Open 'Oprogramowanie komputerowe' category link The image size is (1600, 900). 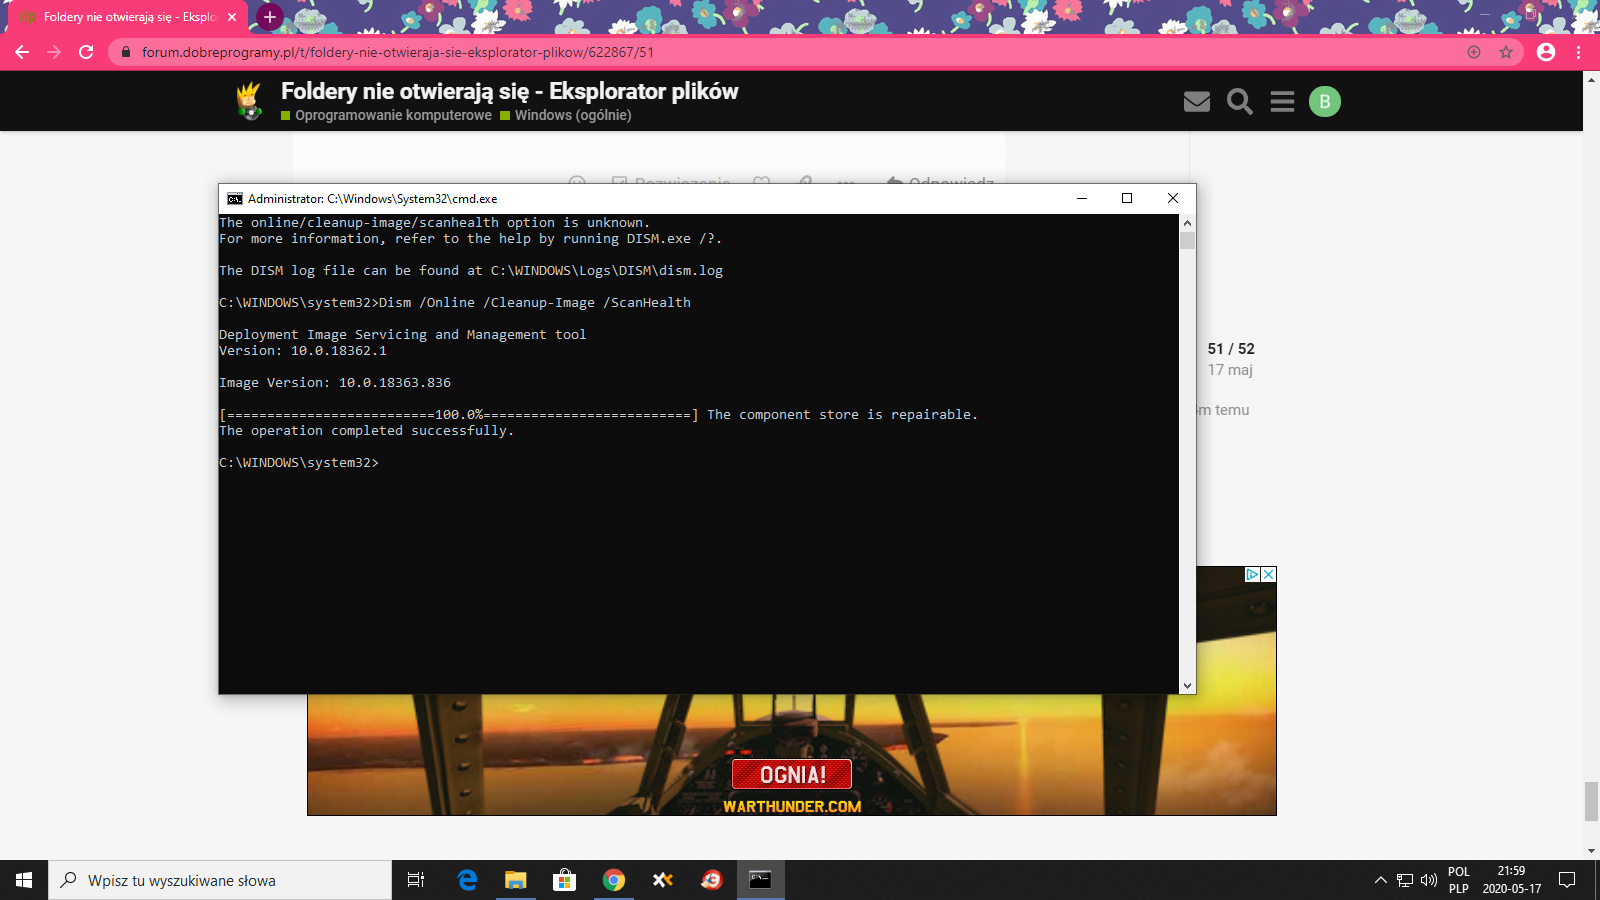coord(393,115)
